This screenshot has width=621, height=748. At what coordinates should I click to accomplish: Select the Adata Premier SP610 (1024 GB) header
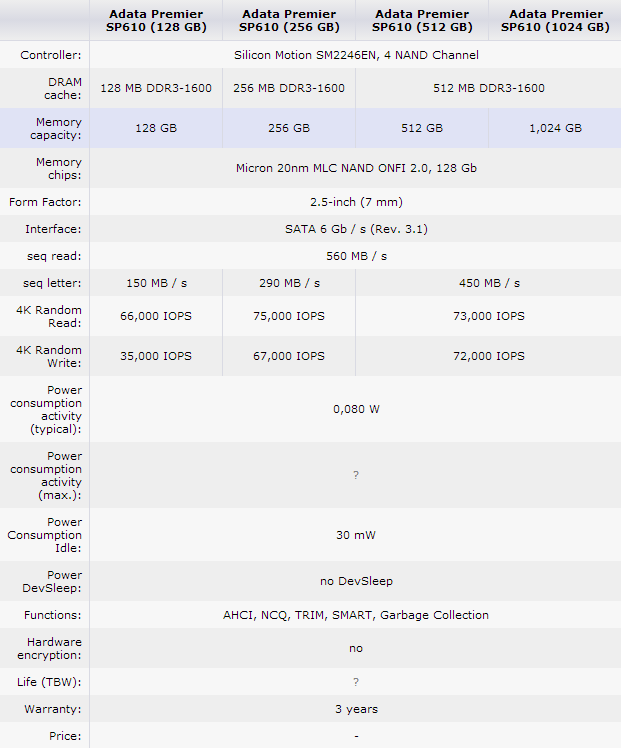[555, 21]
